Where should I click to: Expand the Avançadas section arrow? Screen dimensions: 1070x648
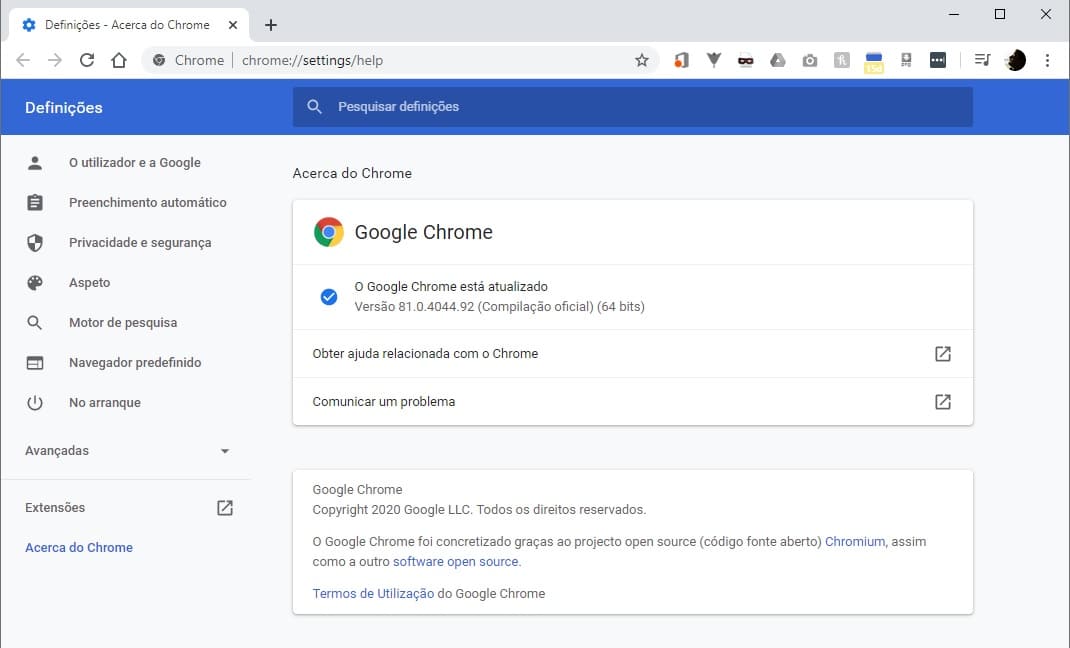(225, 451)
